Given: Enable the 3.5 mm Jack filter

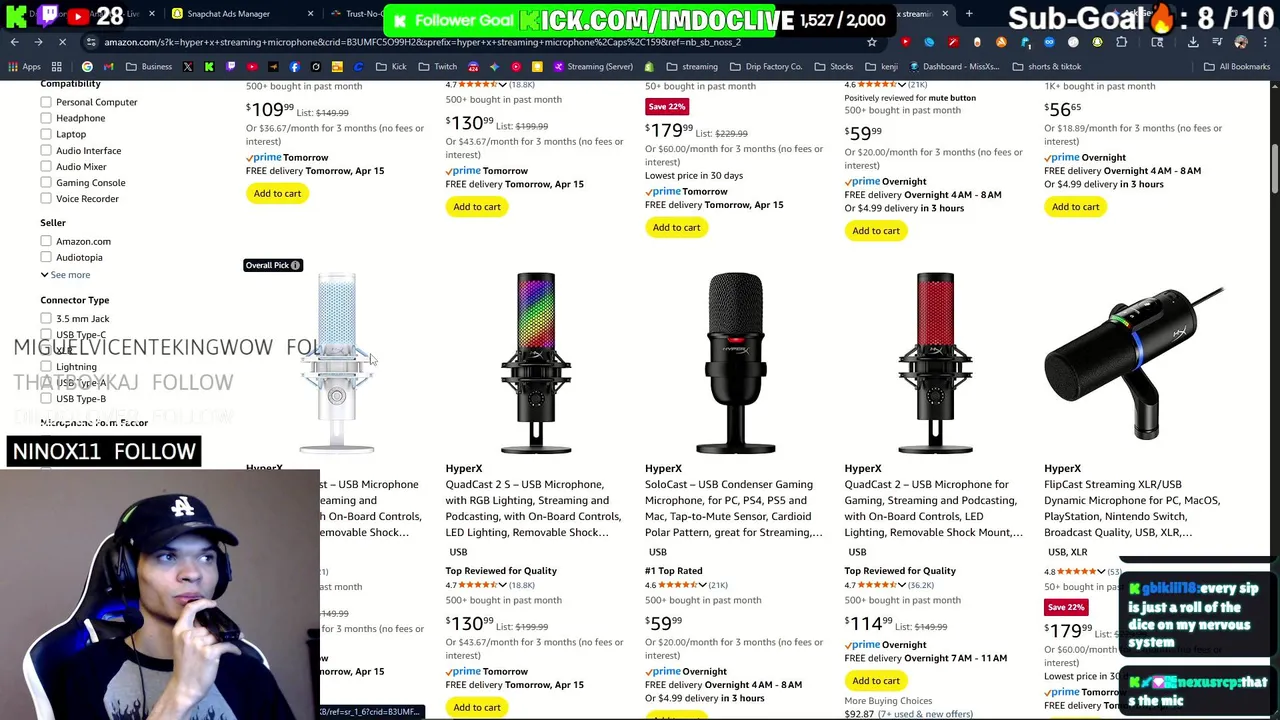Looking at the screenshot, I should [x=46, y=318].
